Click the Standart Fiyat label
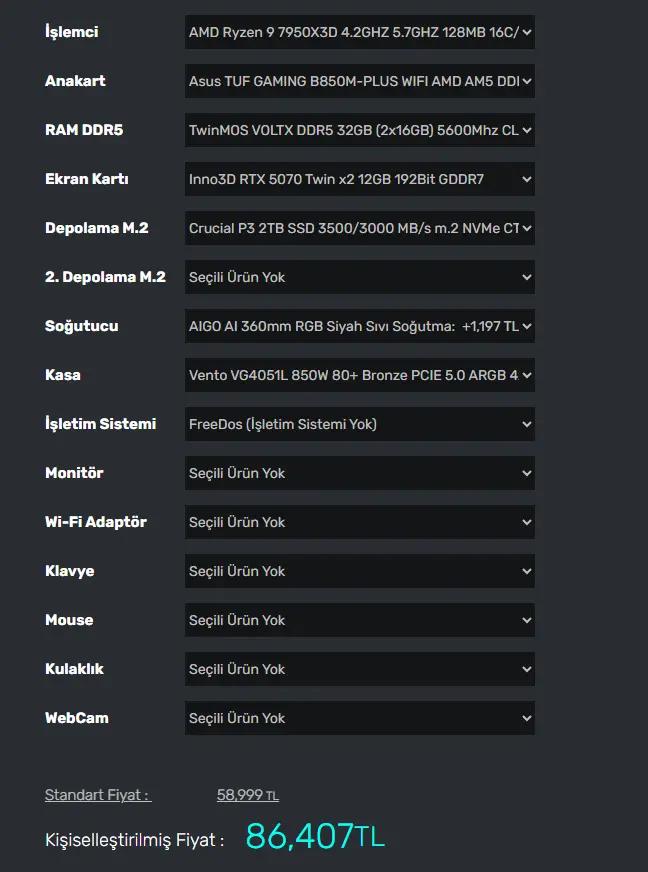Viewport: 648px width, 872px height. (x=98, y=795)
